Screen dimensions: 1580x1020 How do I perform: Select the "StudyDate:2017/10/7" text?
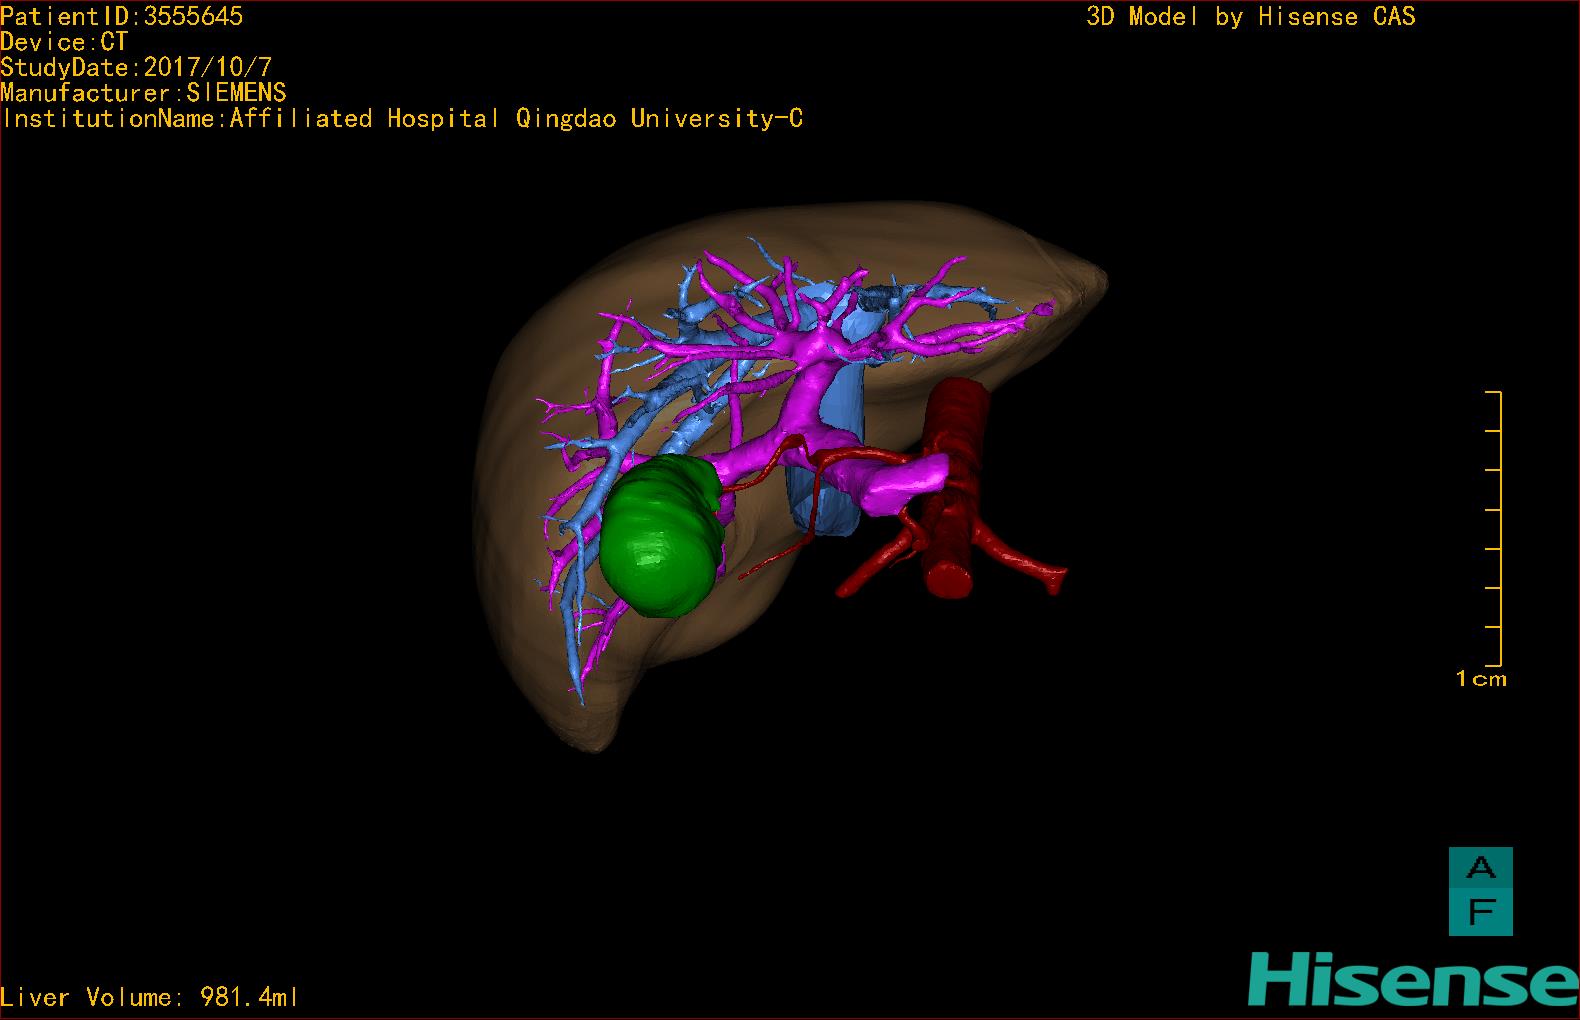pos(136,68)
